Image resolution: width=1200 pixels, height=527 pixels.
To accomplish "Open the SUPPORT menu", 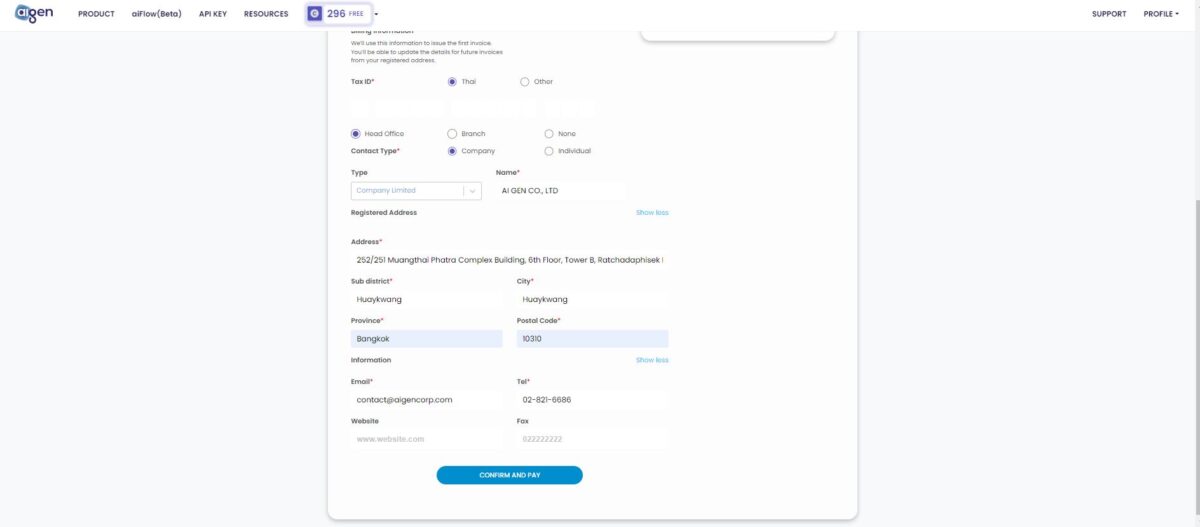I will click(1109, 14).
